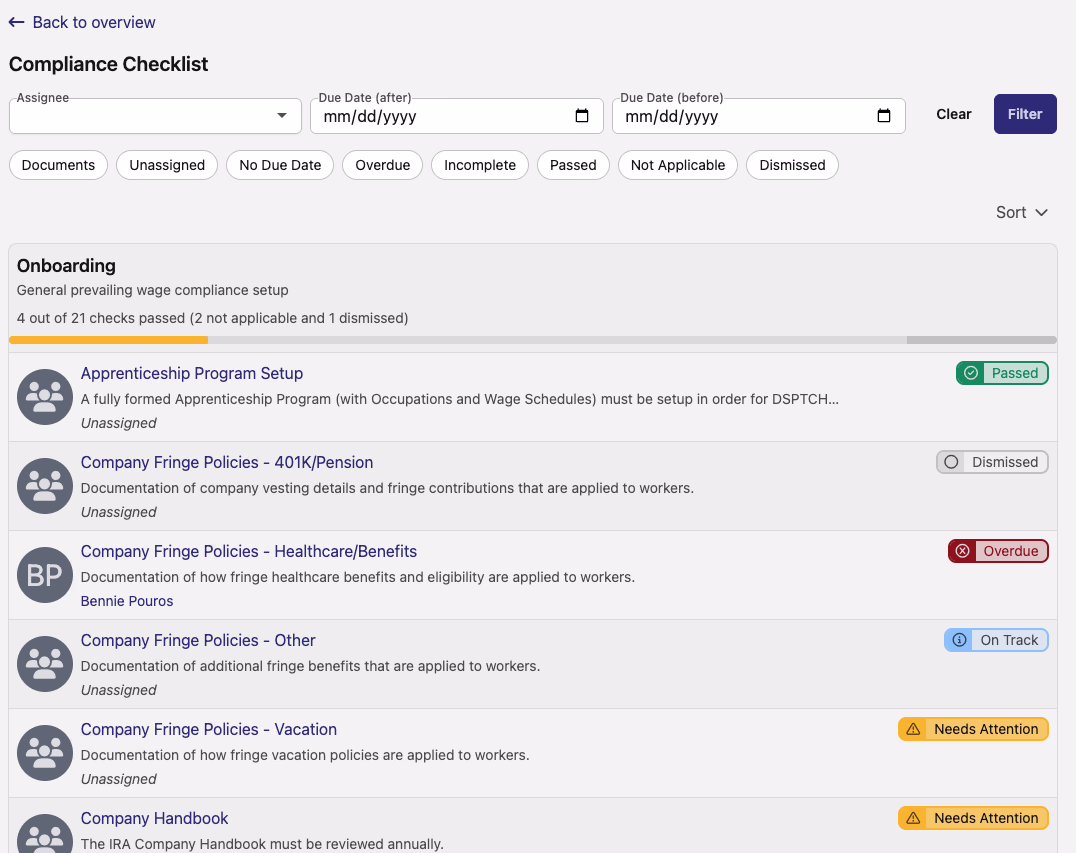This screenshot has height=853, width=1076.
Task: Click group avatar for 401K/Pension policy
Action: 45,486
